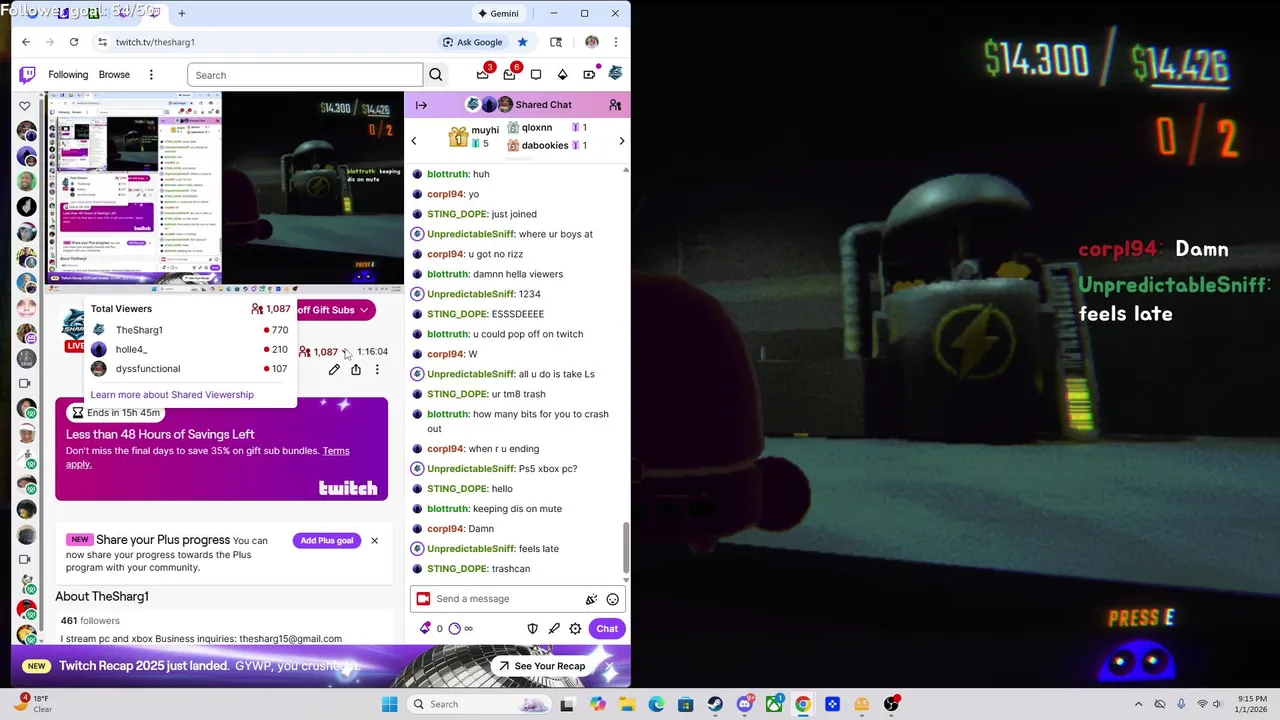Click top gifter muyhi in leaderboard

(x=473, y=136)
